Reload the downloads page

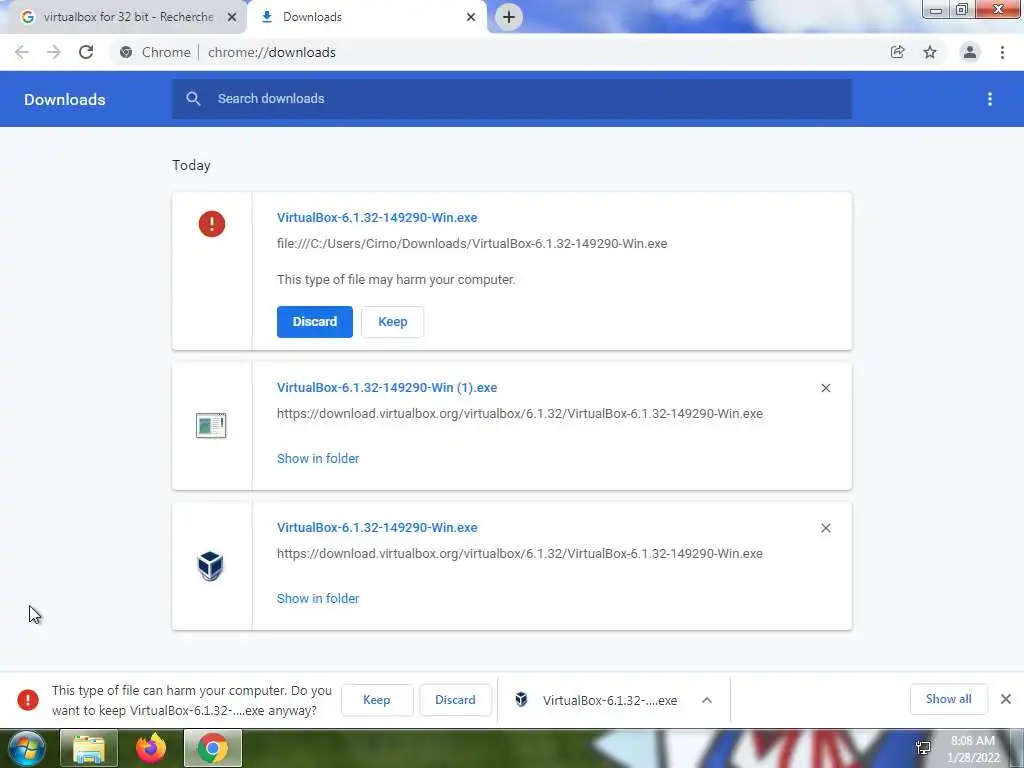86,52
